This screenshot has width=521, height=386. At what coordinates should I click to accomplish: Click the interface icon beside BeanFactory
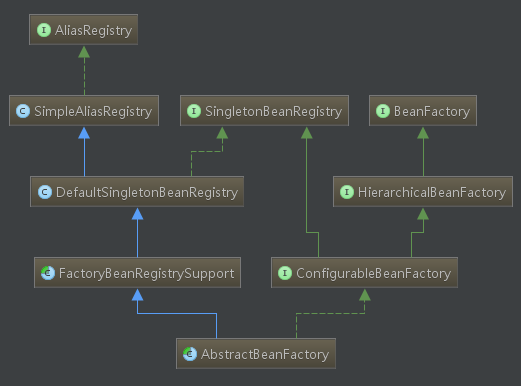(383, 111)
